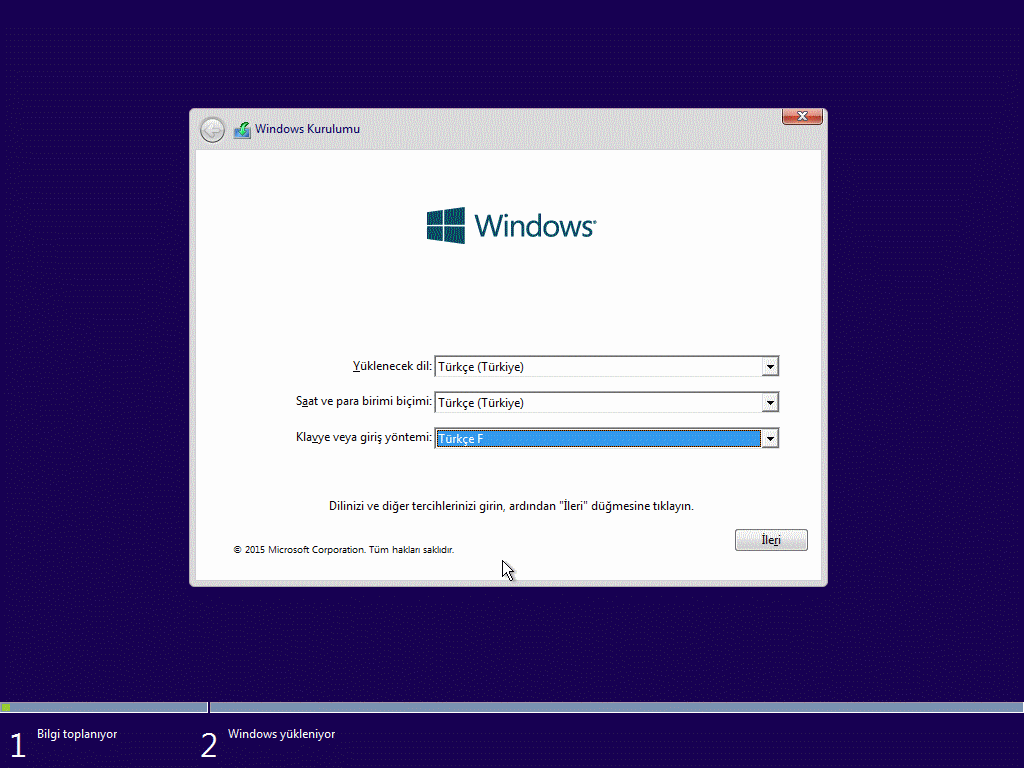
Task: Click the Saat ve para birimi biçimi label
Action: point(364,401)
